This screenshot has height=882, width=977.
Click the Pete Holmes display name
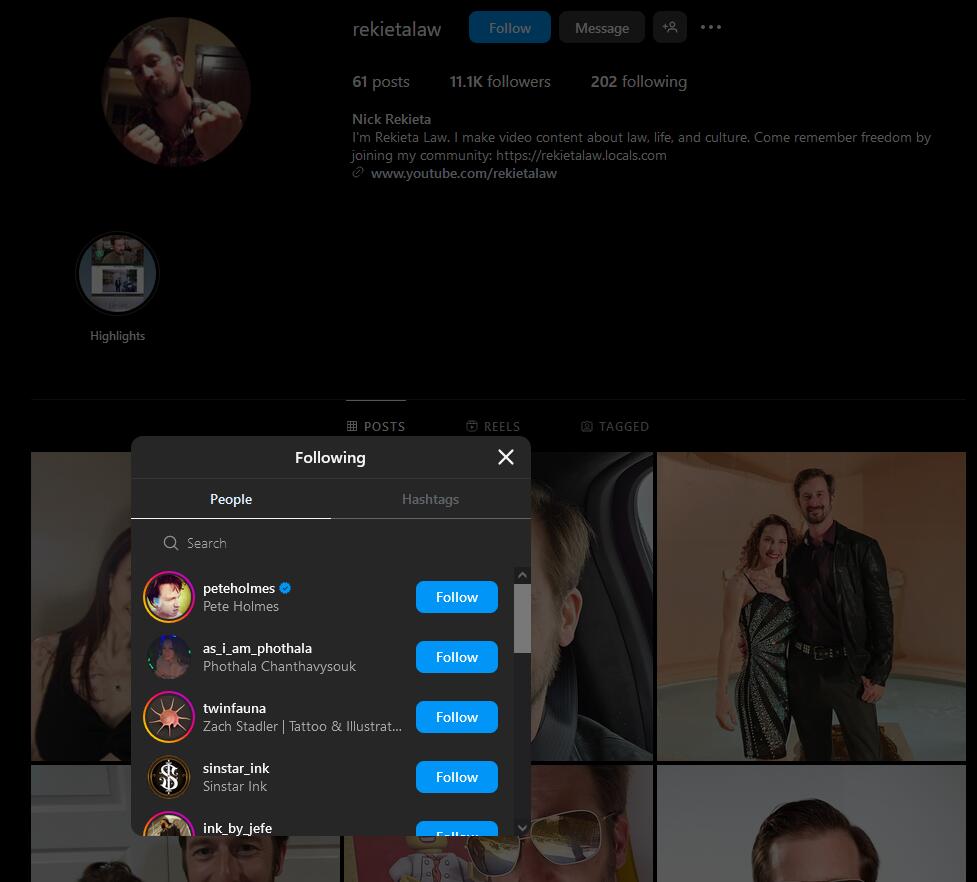pos(241,606)
